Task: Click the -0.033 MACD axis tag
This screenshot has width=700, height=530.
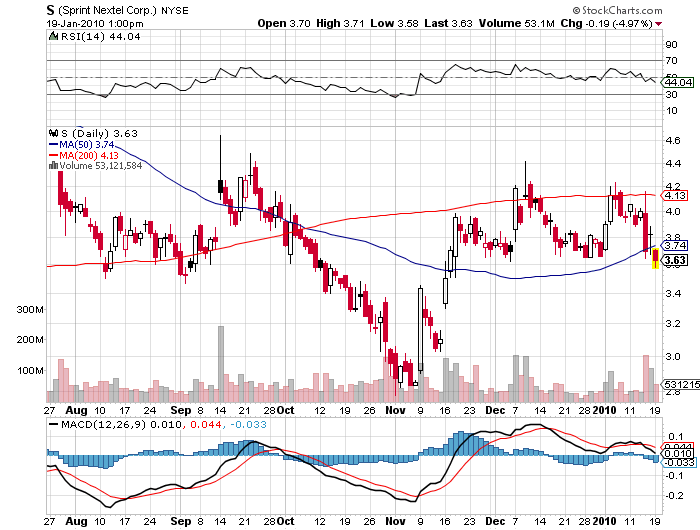Action: (679, 463)
